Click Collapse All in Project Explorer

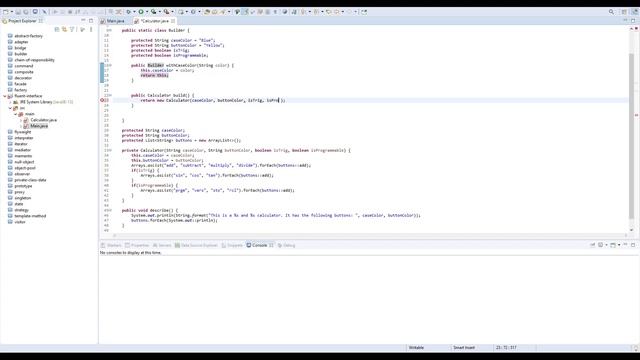(x=57, y=29)
